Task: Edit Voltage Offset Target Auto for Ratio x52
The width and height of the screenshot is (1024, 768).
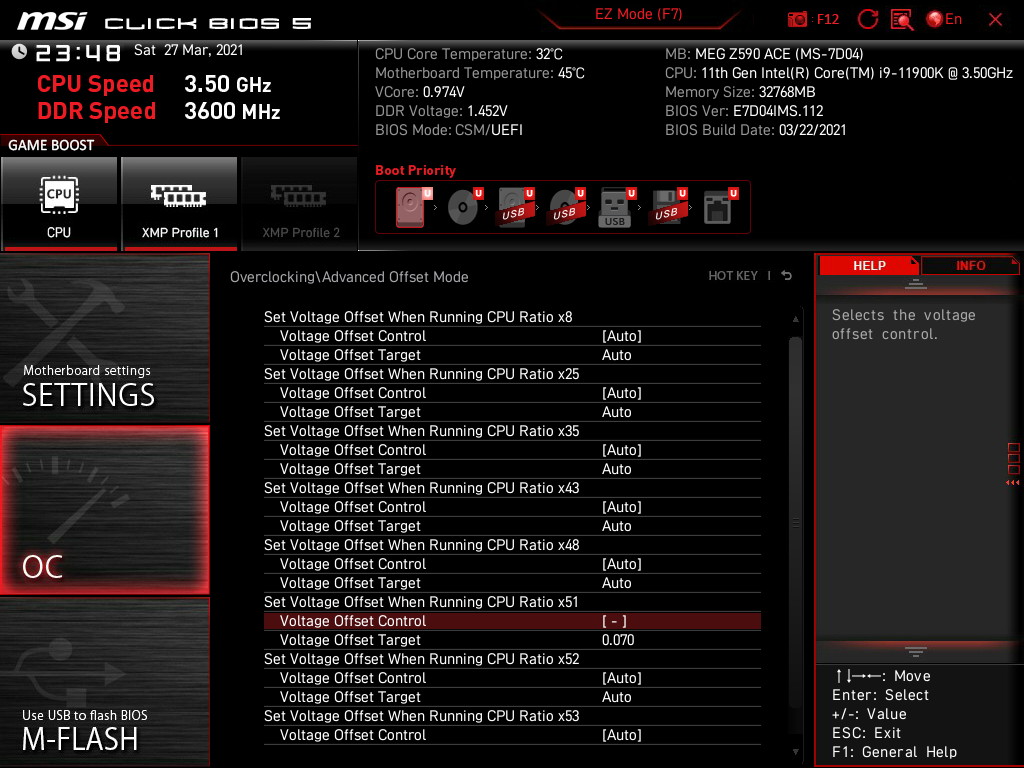Action: 512,697
